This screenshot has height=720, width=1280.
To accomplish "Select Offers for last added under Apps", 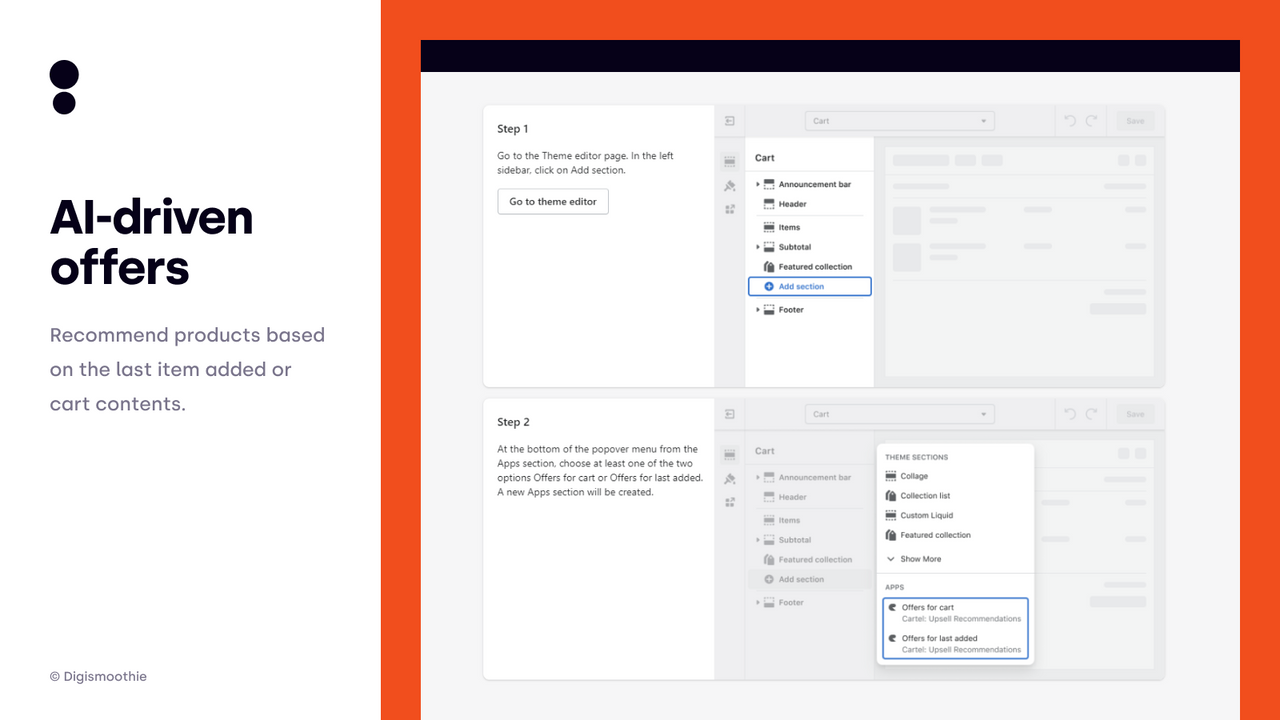I will [938, 638].
